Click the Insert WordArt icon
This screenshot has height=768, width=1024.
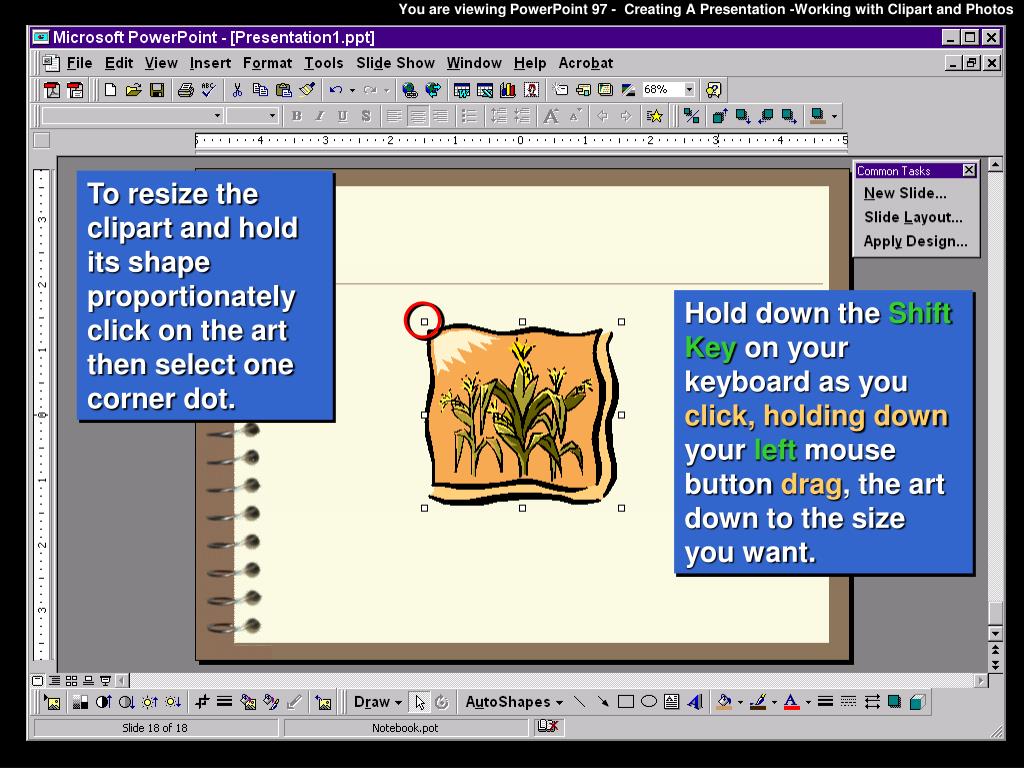tap(695, 702)
